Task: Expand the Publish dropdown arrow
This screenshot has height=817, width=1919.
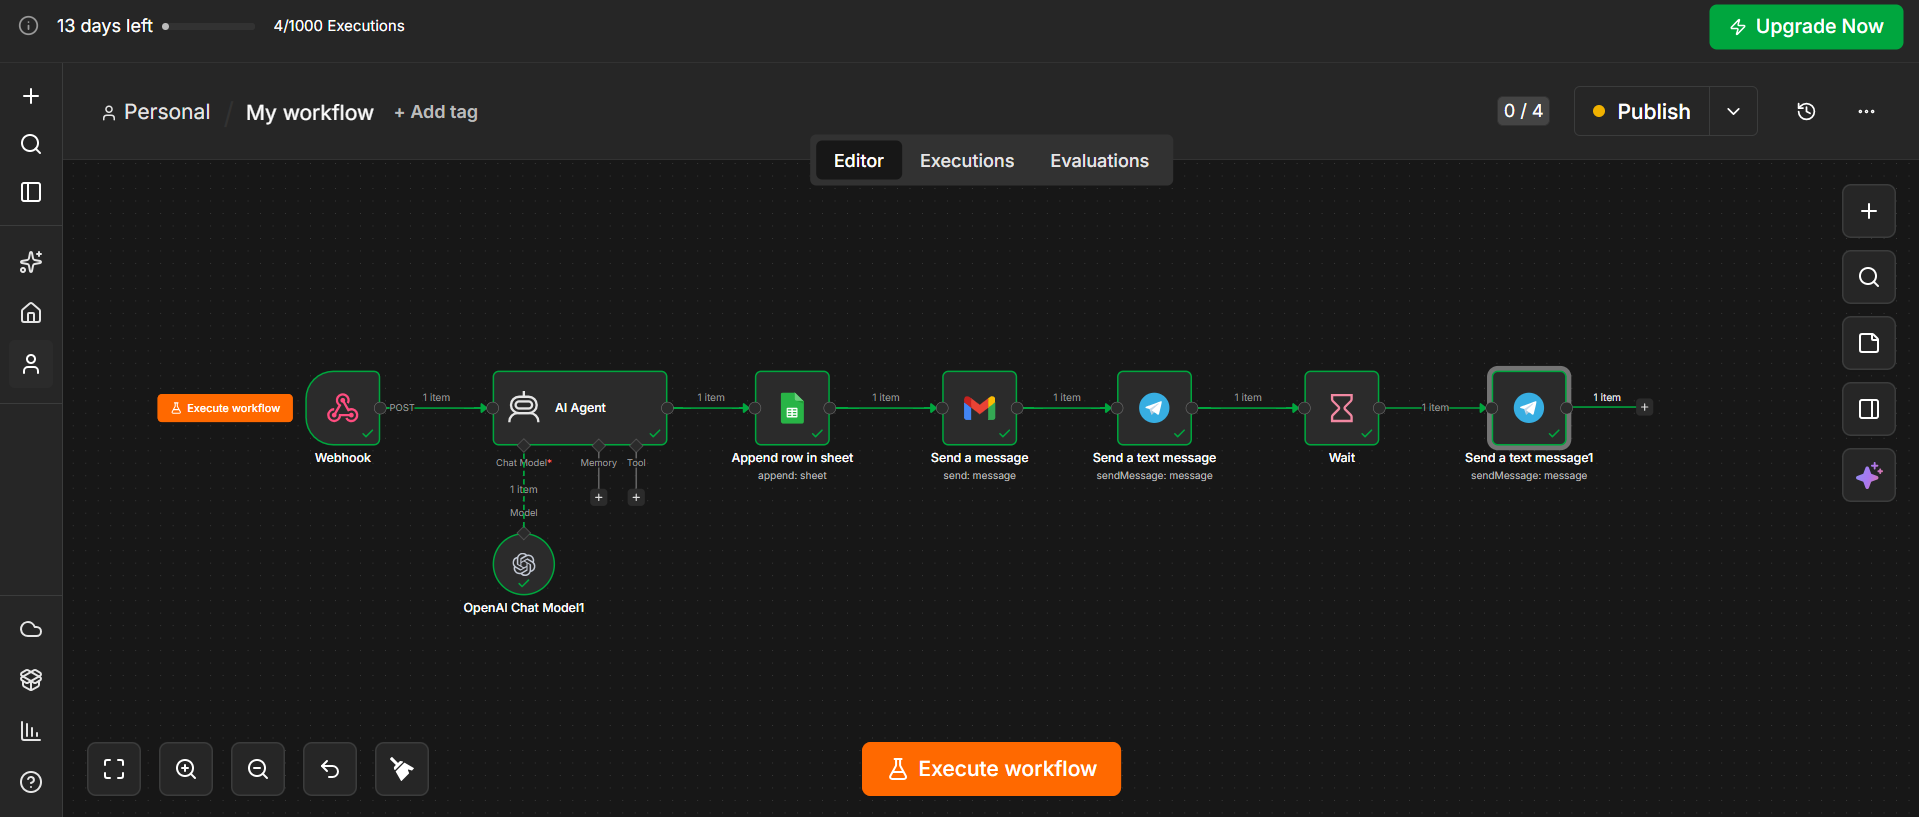Action: [1734, 111]
